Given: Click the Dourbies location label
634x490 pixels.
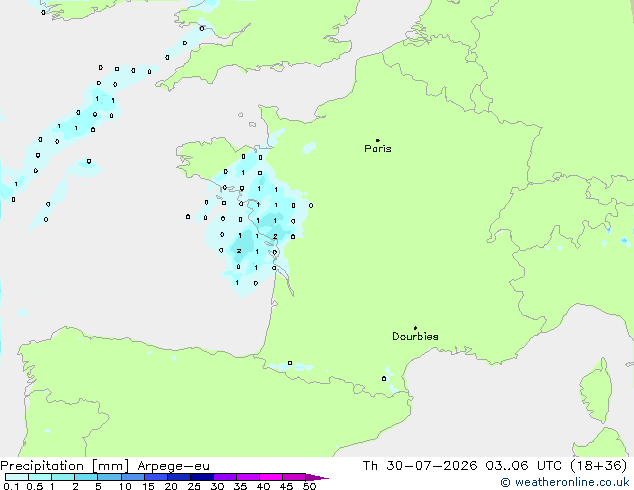Looking at the screenshot, I should (x=415, y=336).
